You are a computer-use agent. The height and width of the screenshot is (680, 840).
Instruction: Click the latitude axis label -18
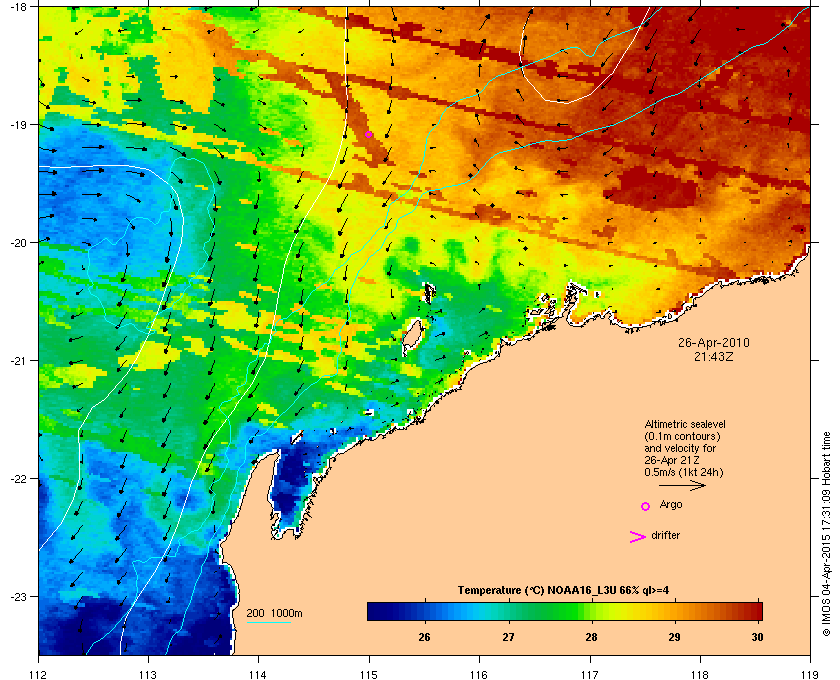click(19, 6)
